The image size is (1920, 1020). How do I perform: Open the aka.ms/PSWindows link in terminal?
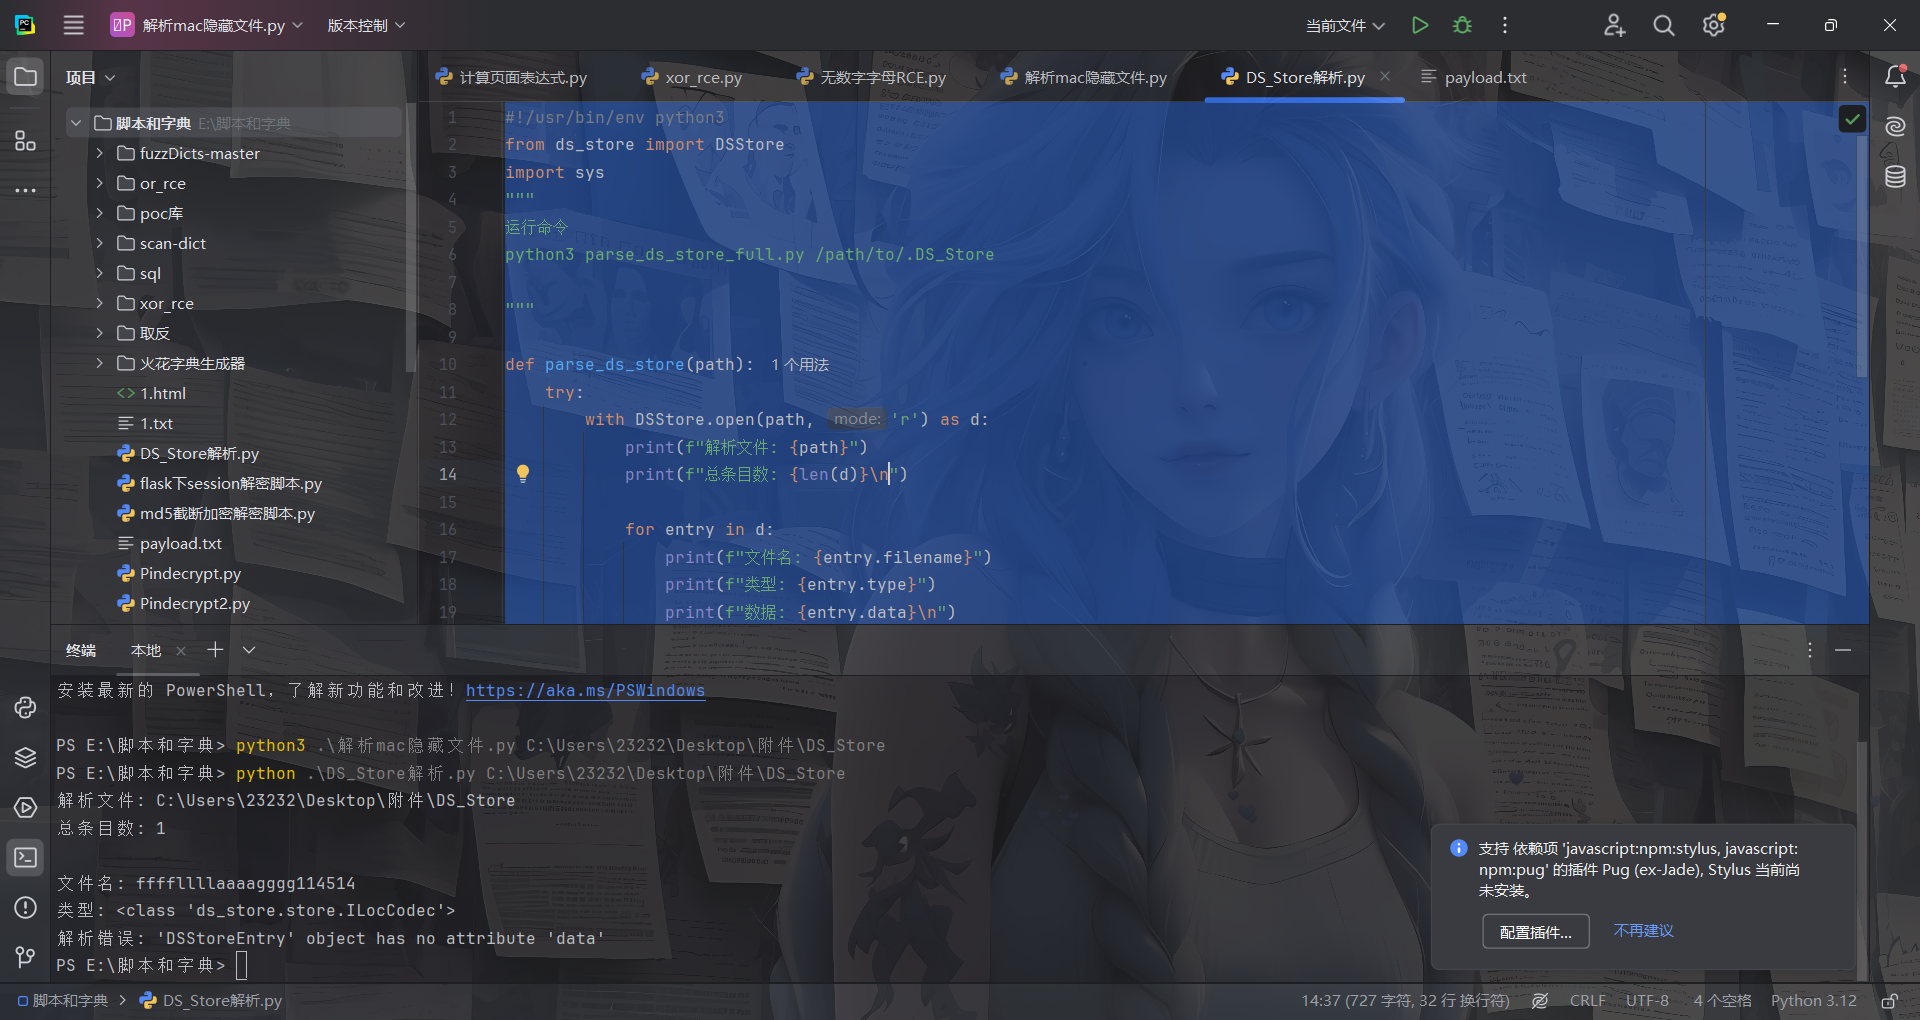(585, 690)
